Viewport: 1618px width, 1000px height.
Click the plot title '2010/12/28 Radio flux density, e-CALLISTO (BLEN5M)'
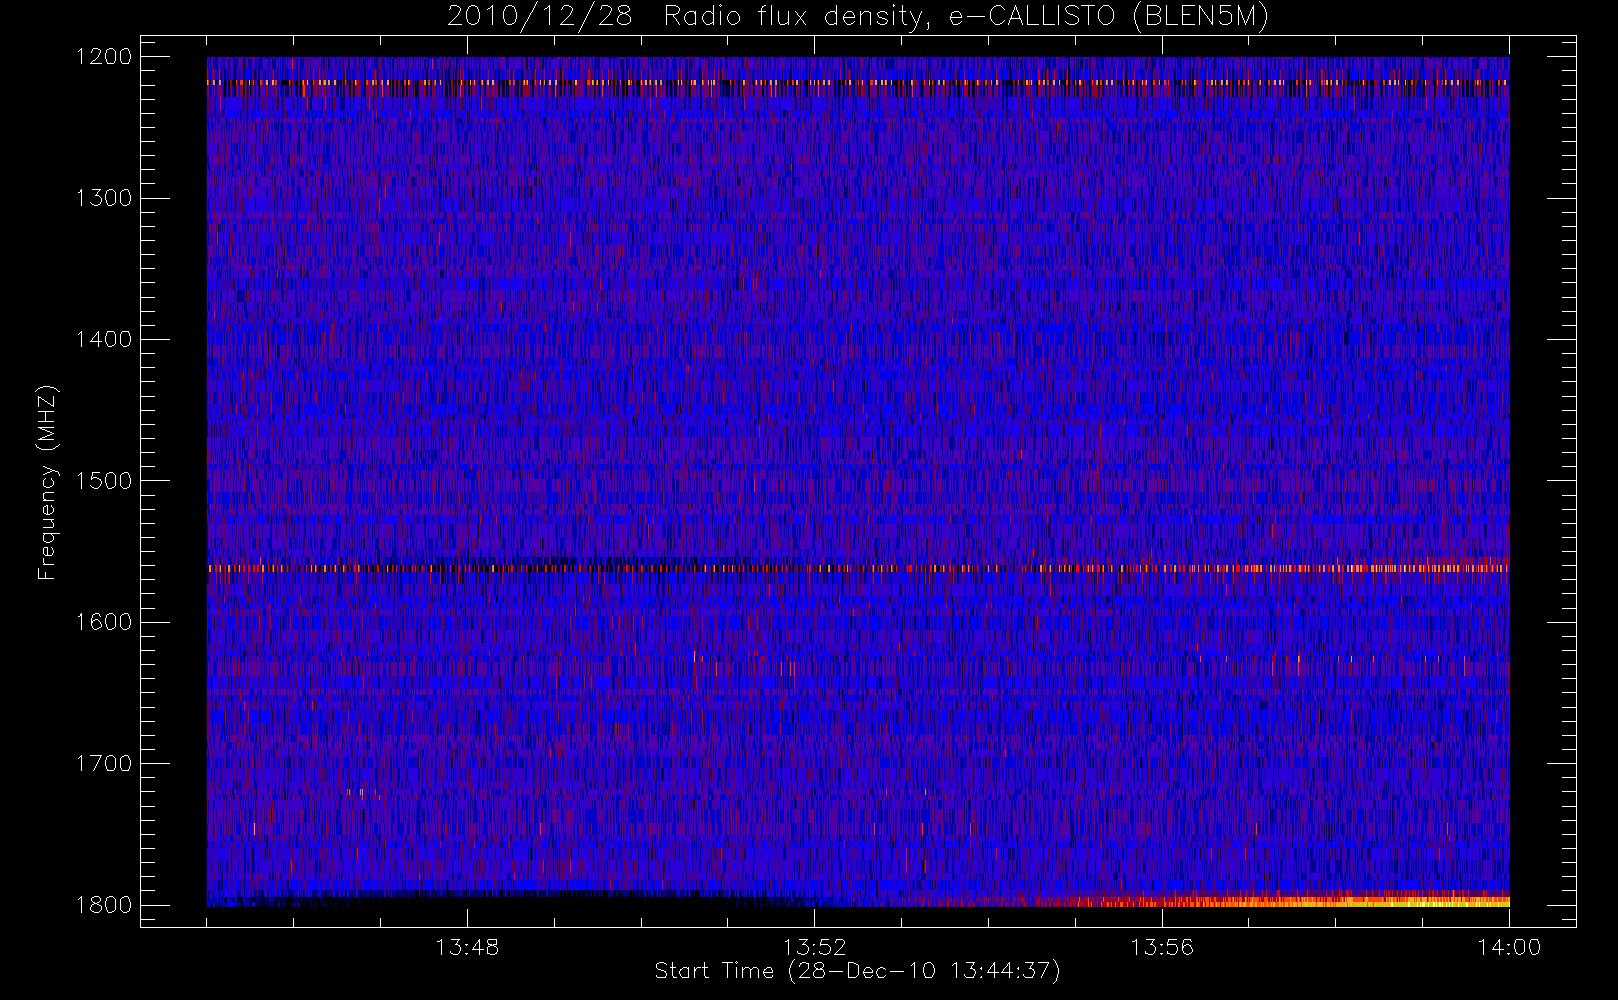858,17
